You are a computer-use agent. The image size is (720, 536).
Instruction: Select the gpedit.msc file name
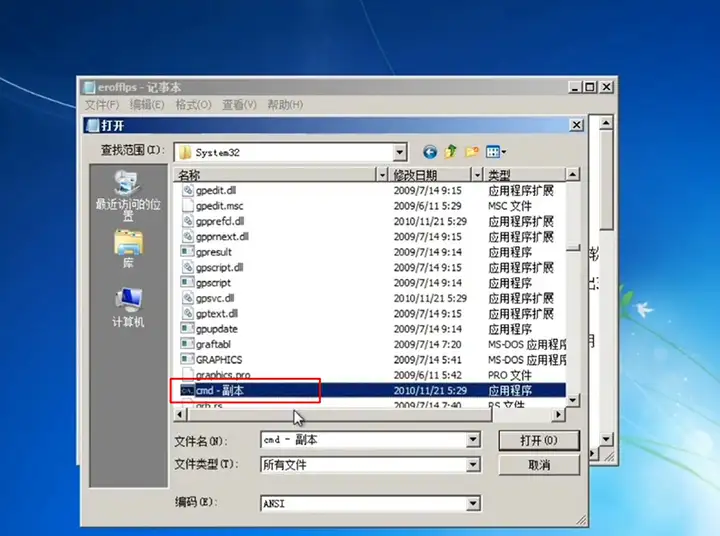(x=219, y=206)
